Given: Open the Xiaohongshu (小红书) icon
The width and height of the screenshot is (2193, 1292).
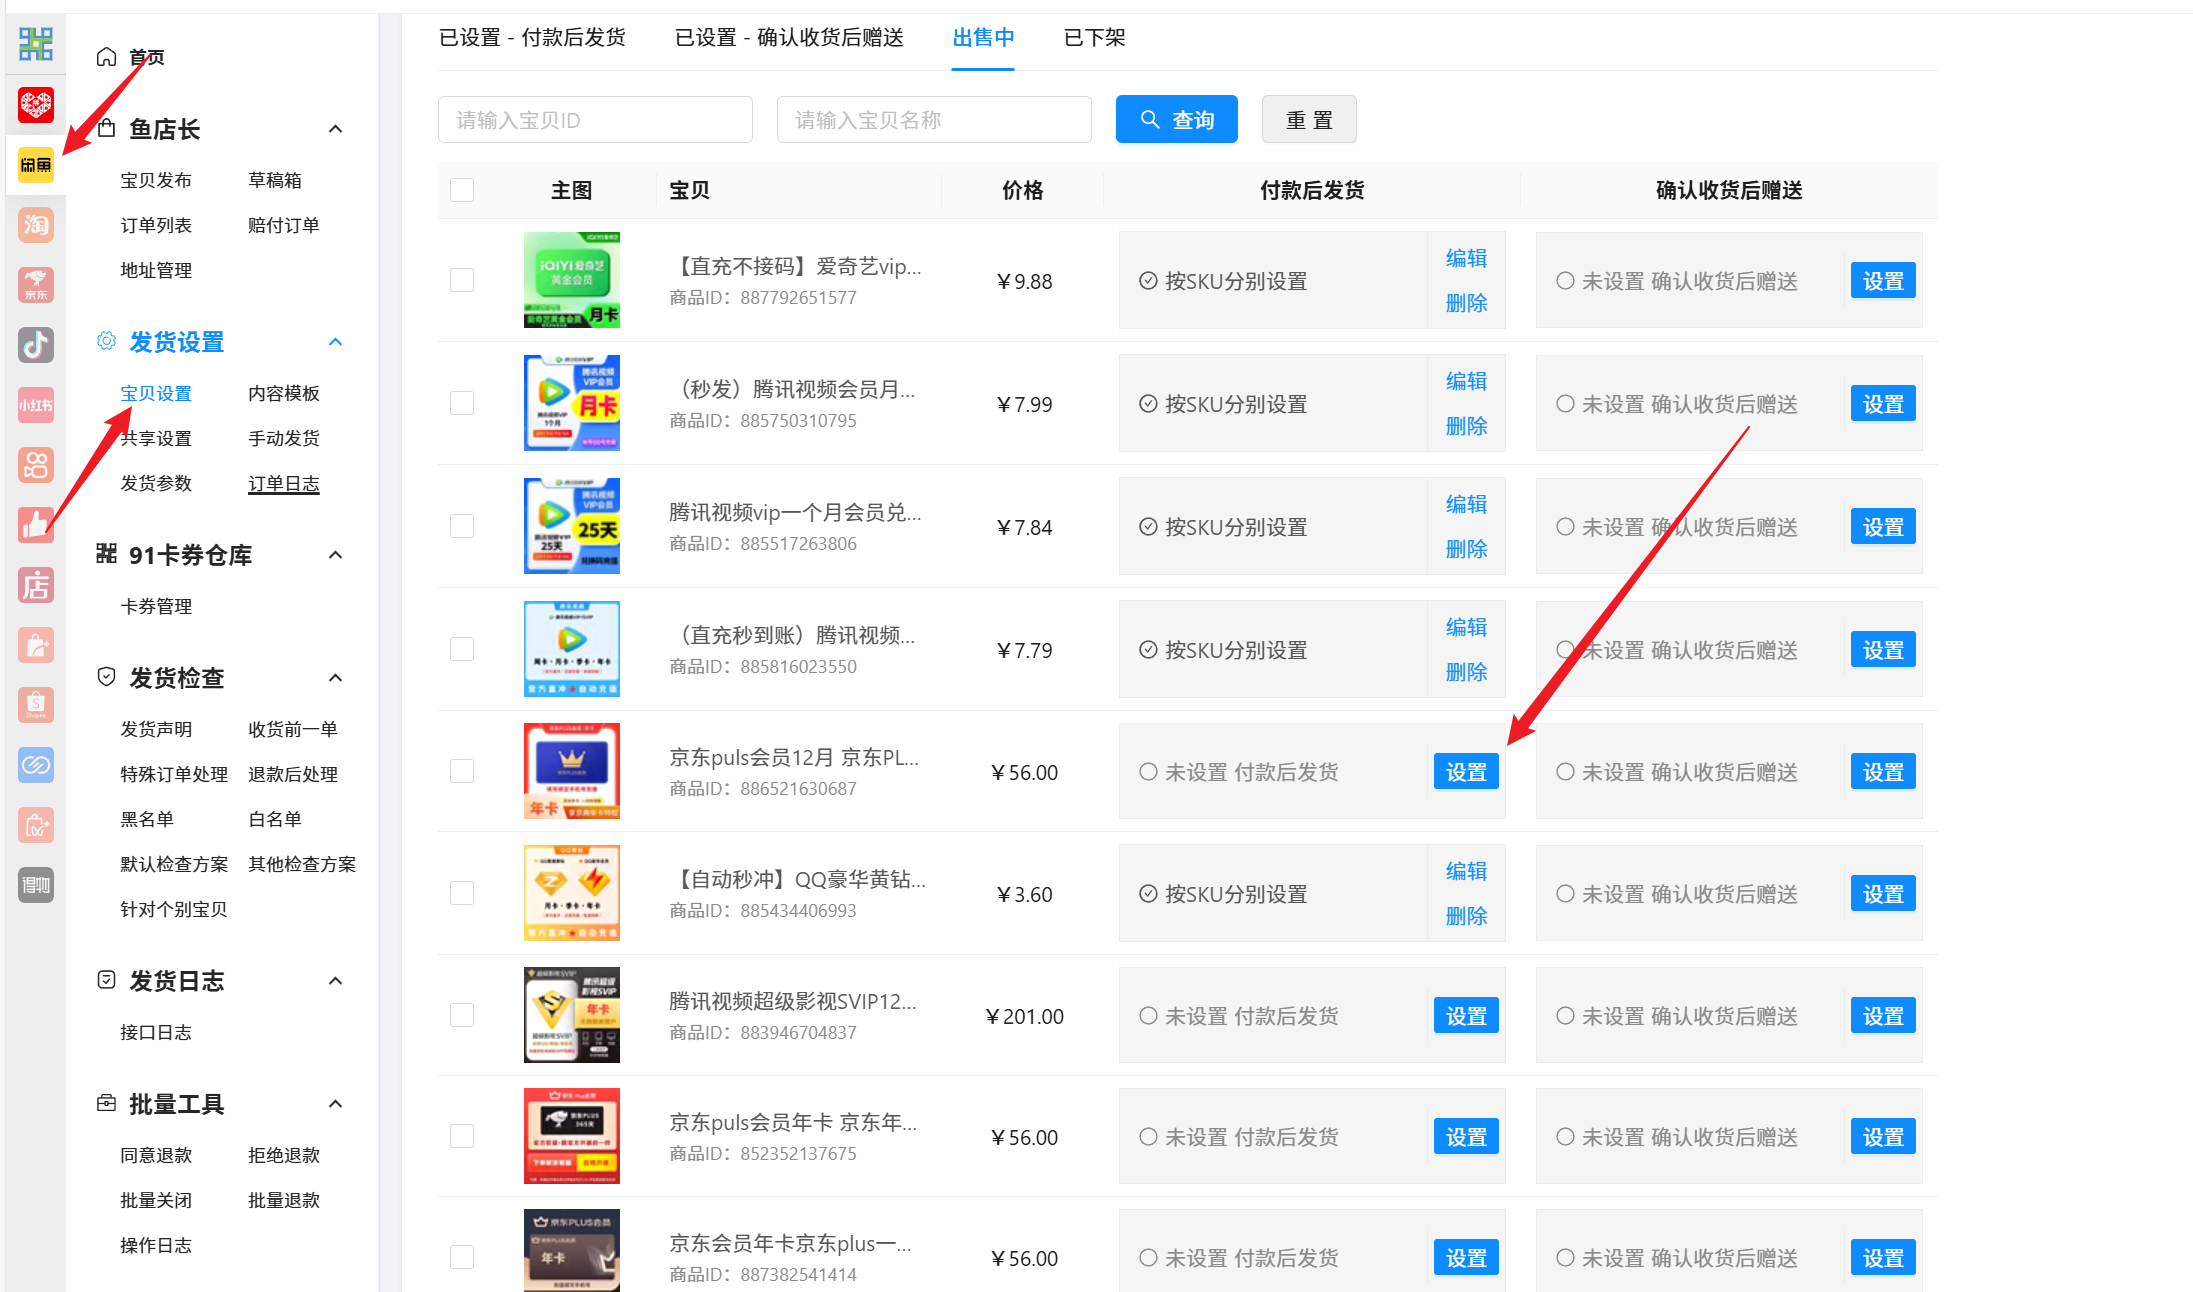Looking at the screenshot, I should [x=36, y=405].
